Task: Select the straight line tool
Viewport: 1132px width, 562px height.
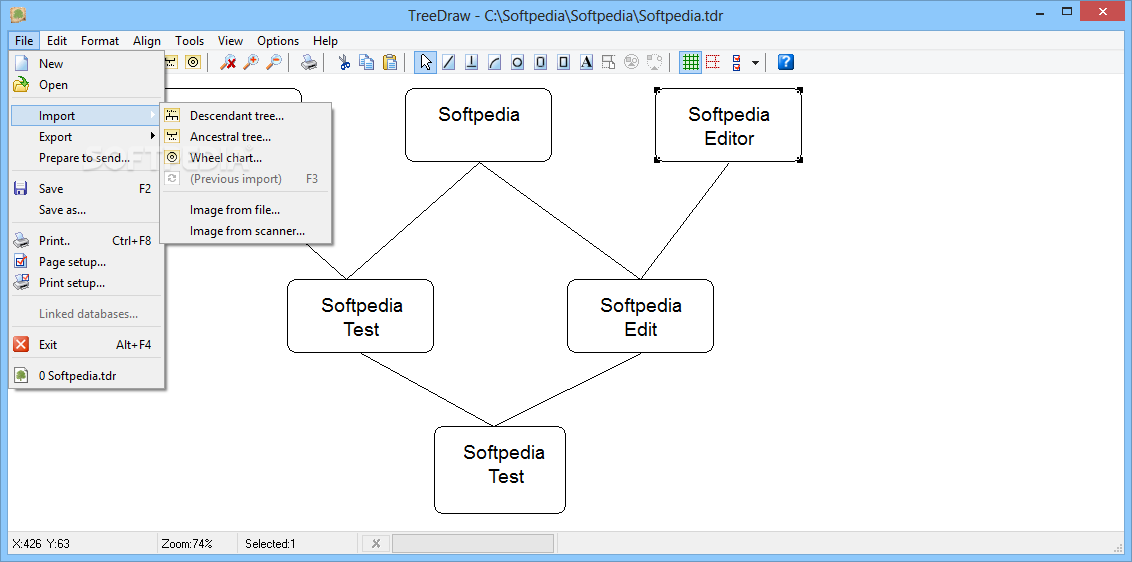Action: pyautogui.click(x=448, y=62)
